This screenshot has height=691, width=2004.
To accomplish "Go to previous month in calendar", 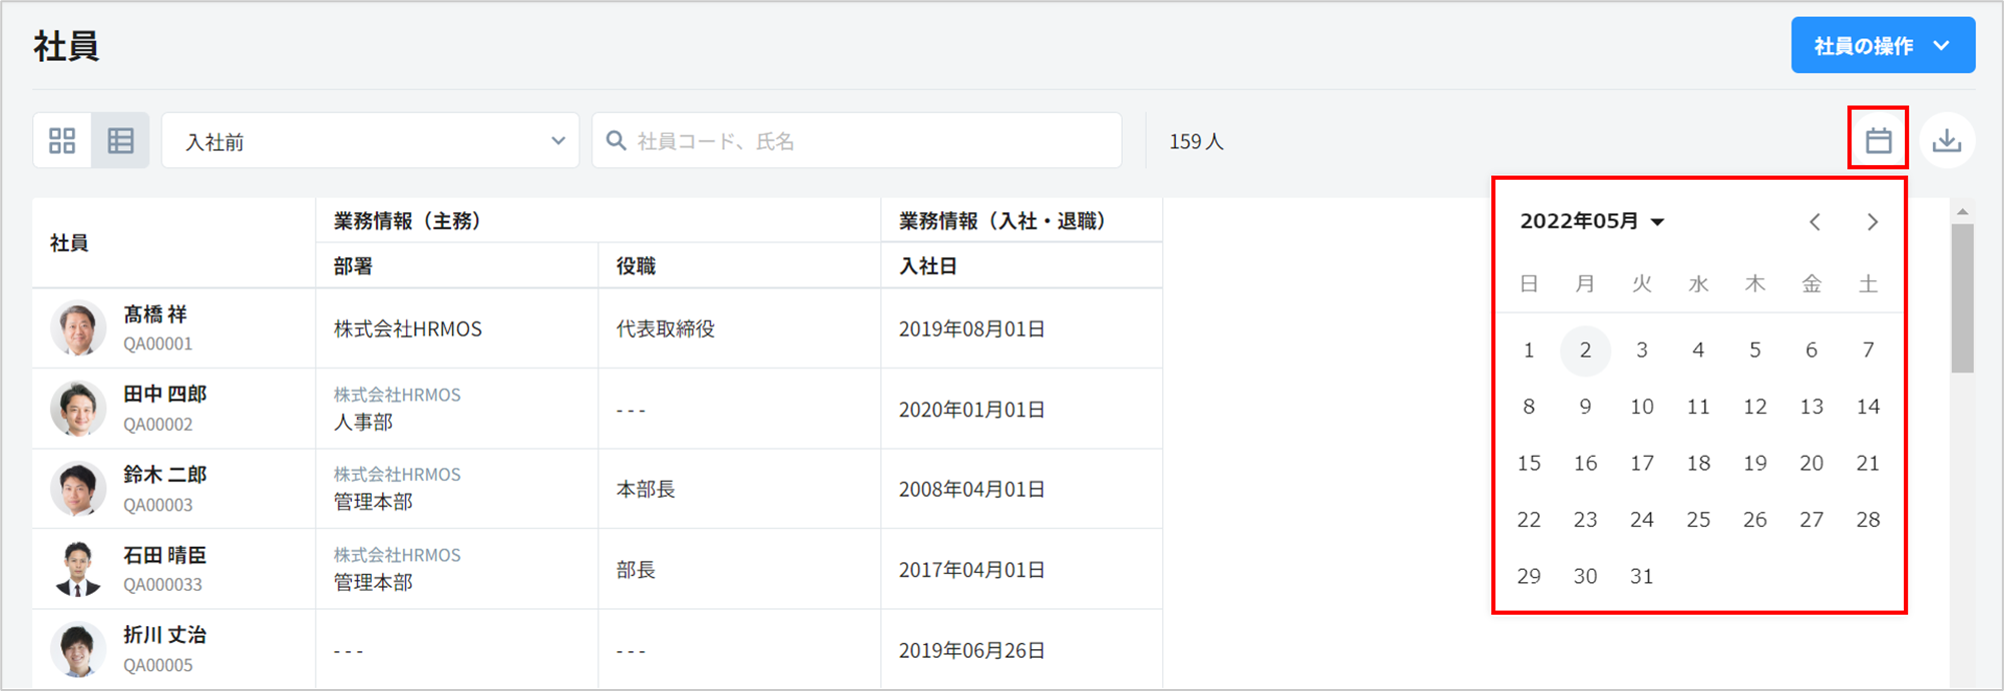I will pyautogui.click(x=1814, y=222).
